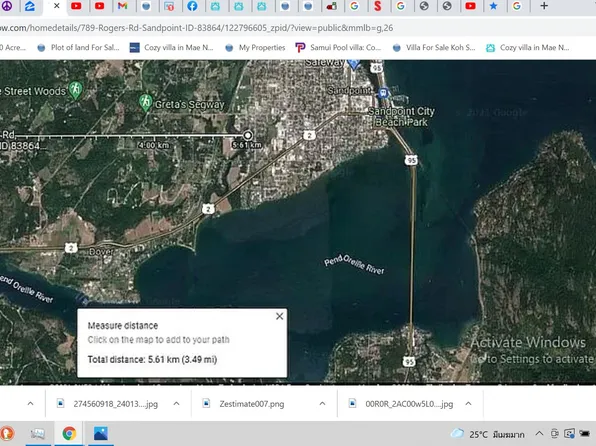
Task: Open the Photos app in taskbar
Action: point(100,433)
